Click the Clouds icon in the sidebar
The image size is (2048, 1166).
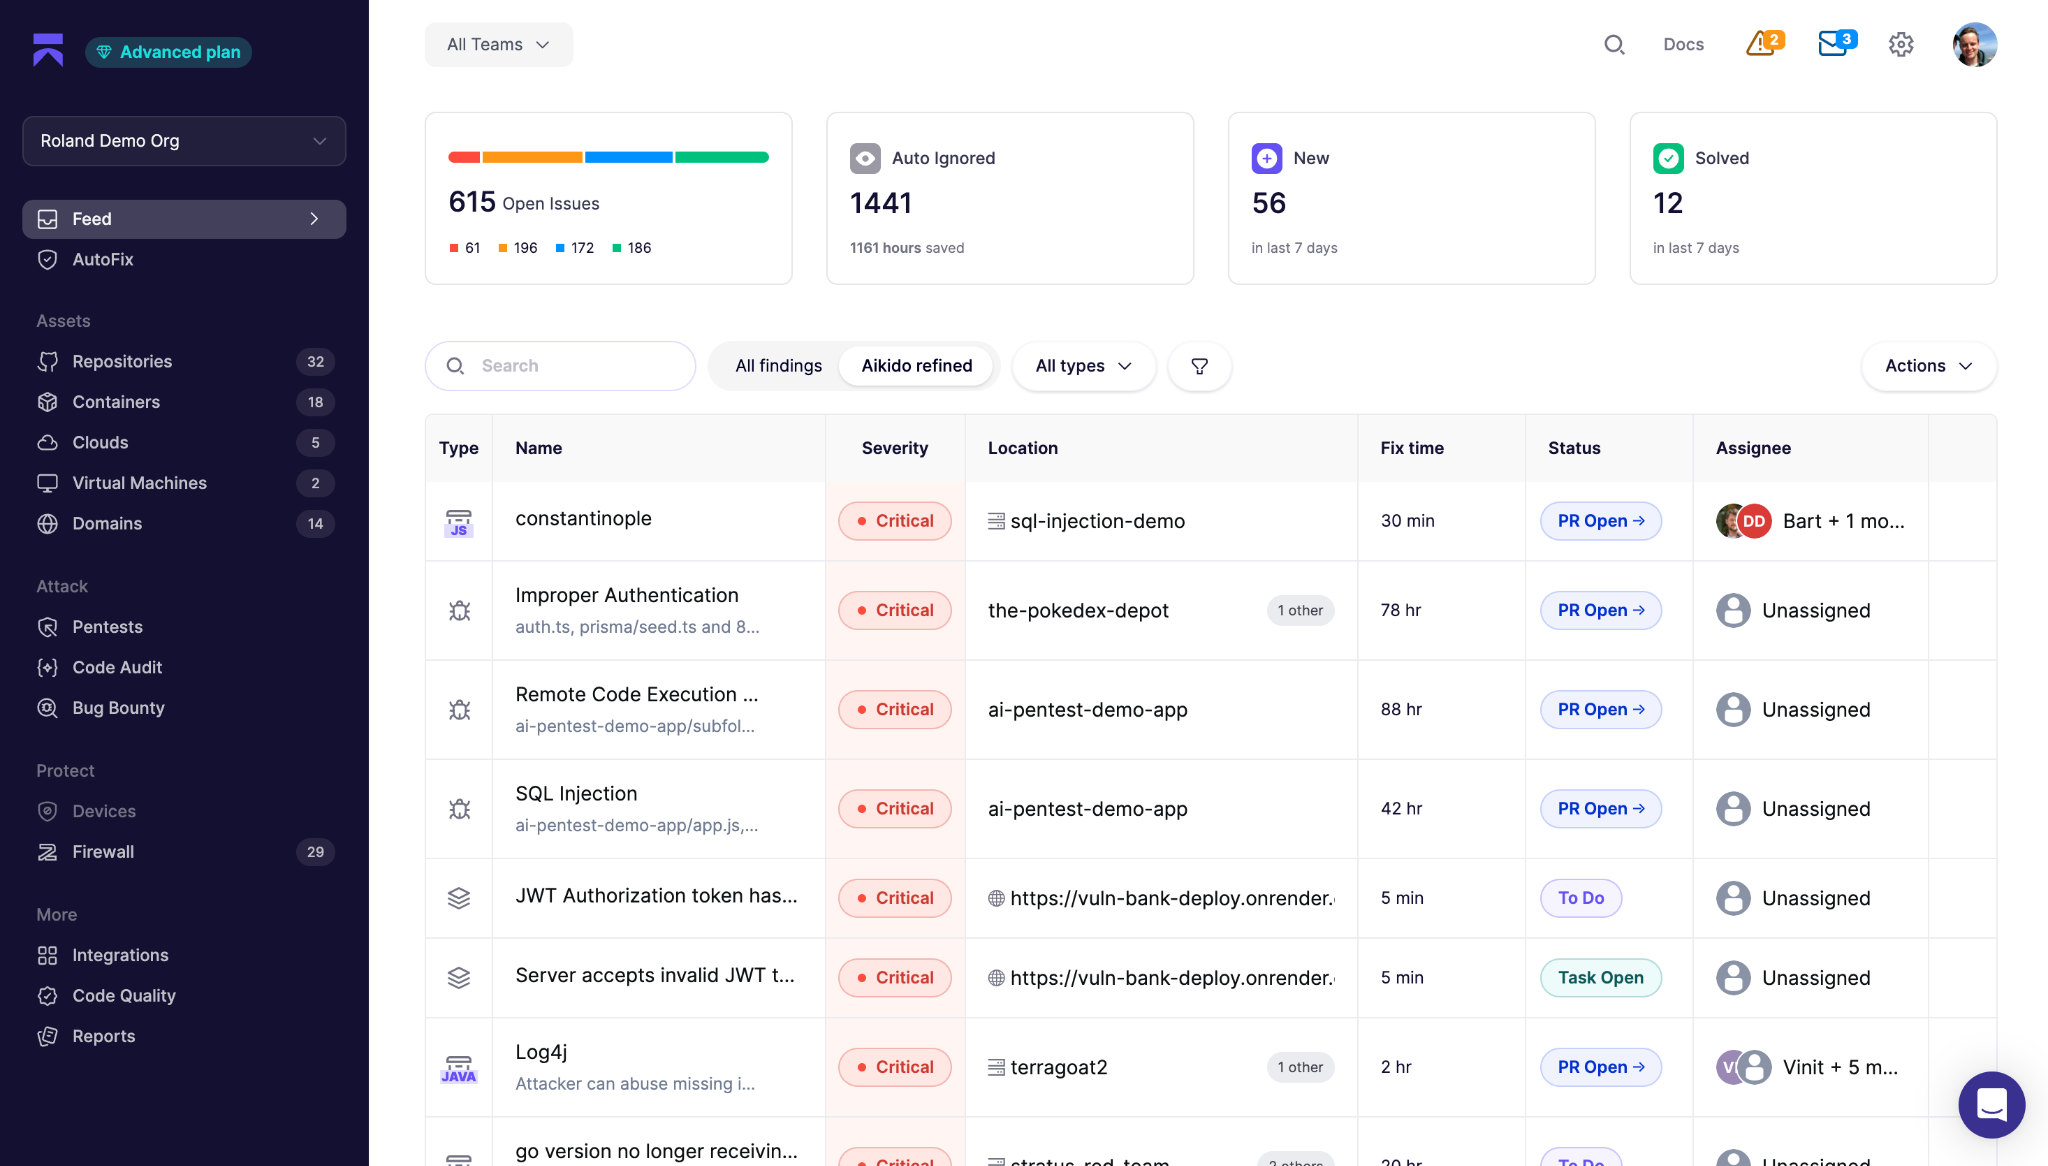tap(47, 442)
